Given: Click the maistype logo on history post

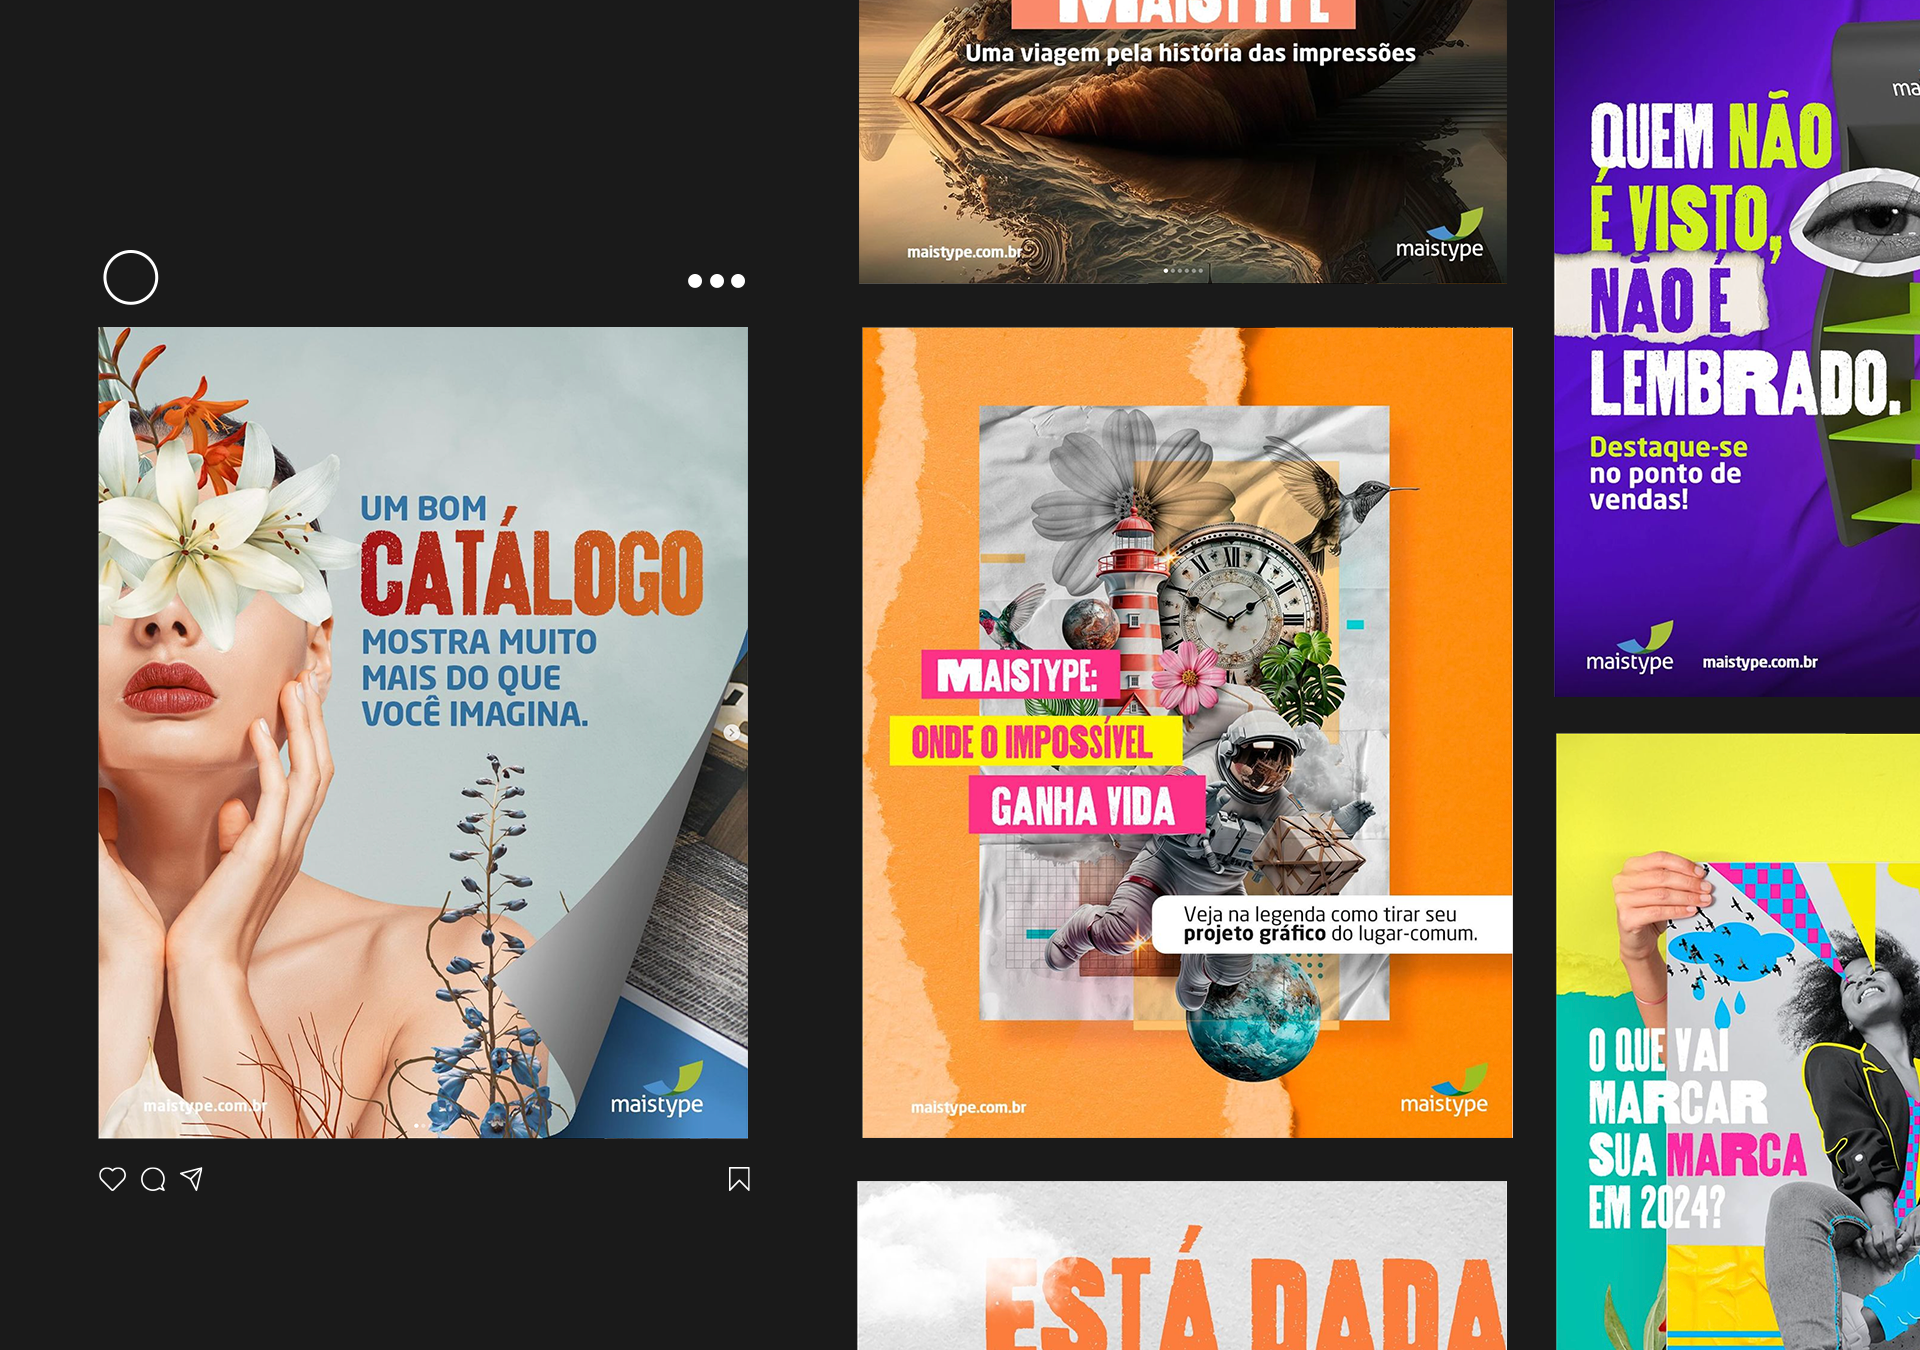Looking at the screenshot, I should click(1439, 235).
